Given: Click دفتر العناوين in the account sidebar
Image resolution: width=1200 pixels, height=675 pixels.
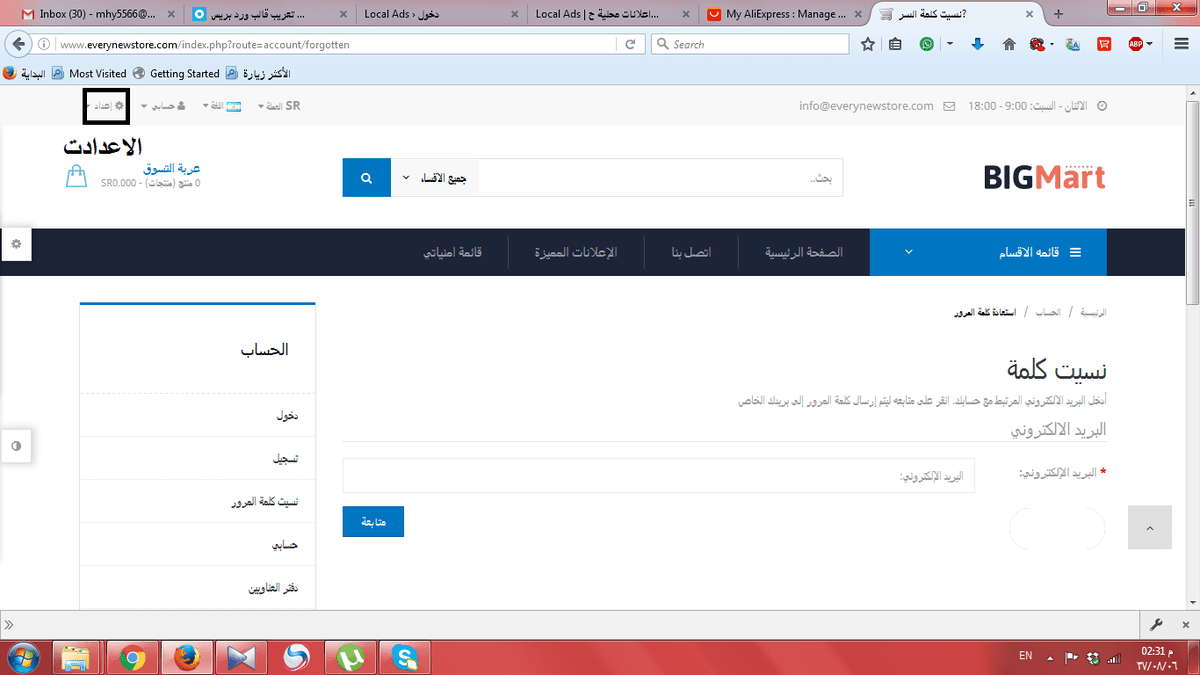Looking at the screenshot, I should (274, 590).
